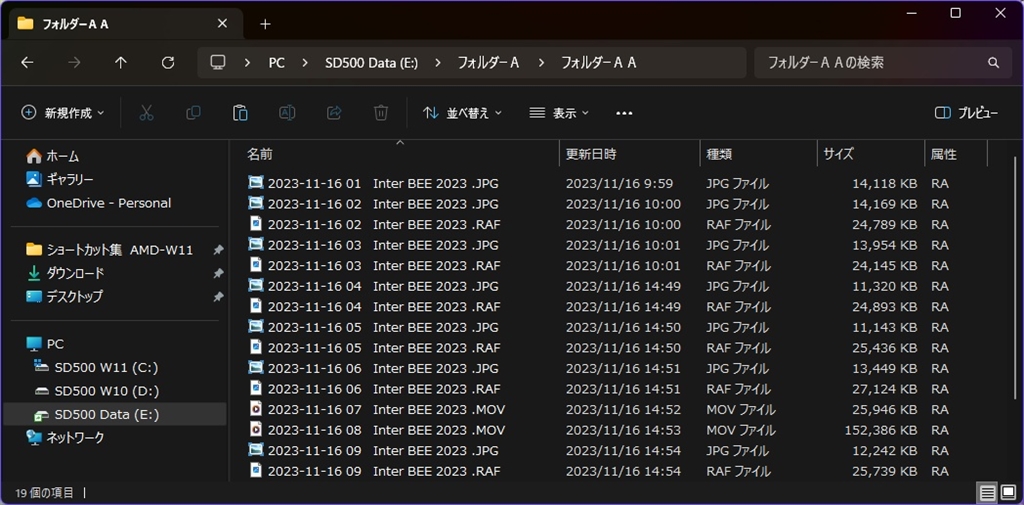This screenshot has width=1024, height=505.
Task: Expand chevron after SD500 Data (E:) breadcrumb
Action: (x=437, y=63)
